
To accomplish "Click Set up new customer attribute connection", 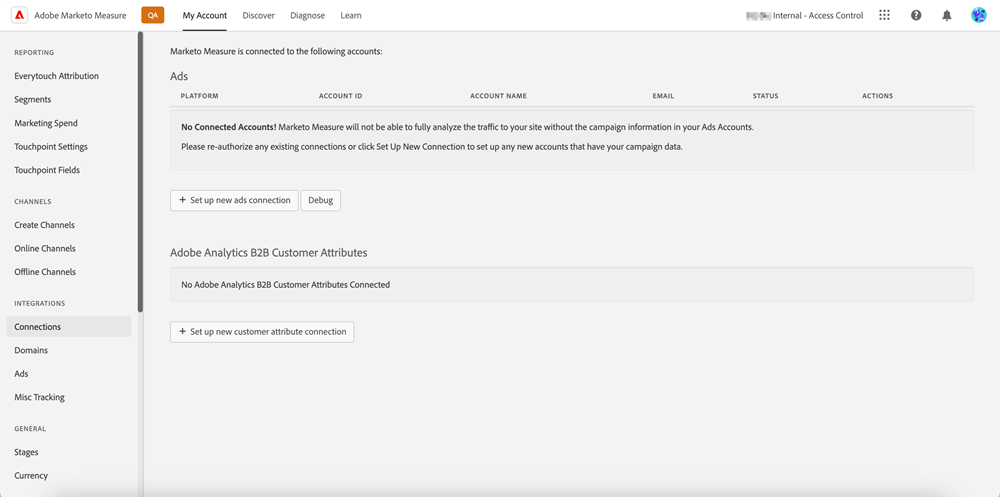I will click(262, 332).
